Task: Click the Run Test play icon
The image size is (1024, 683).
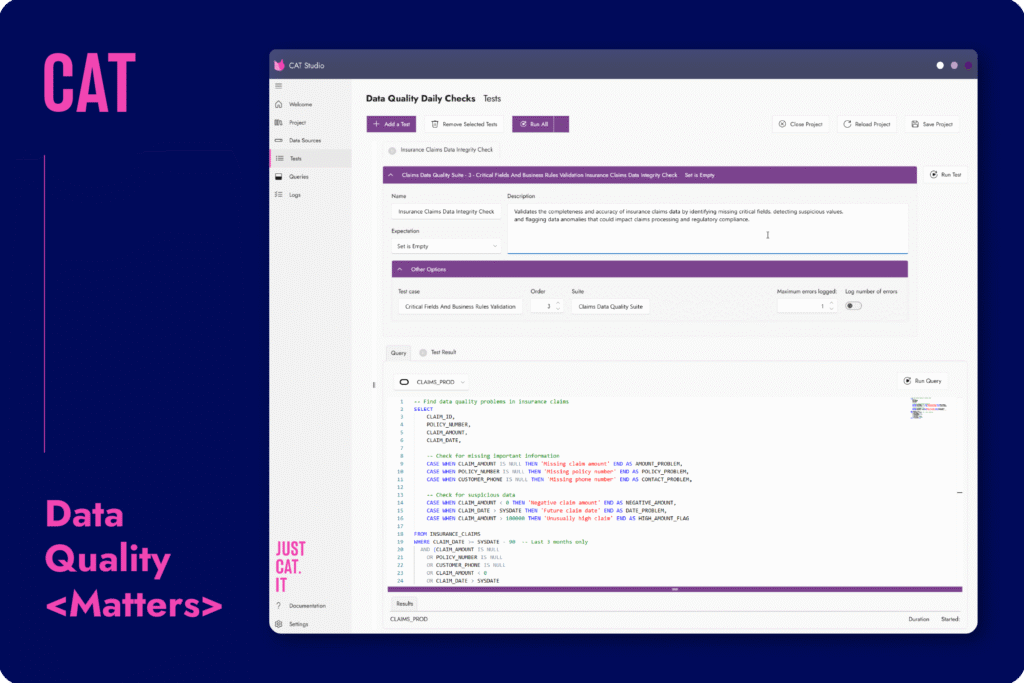Action: click(x=934, y=174)
